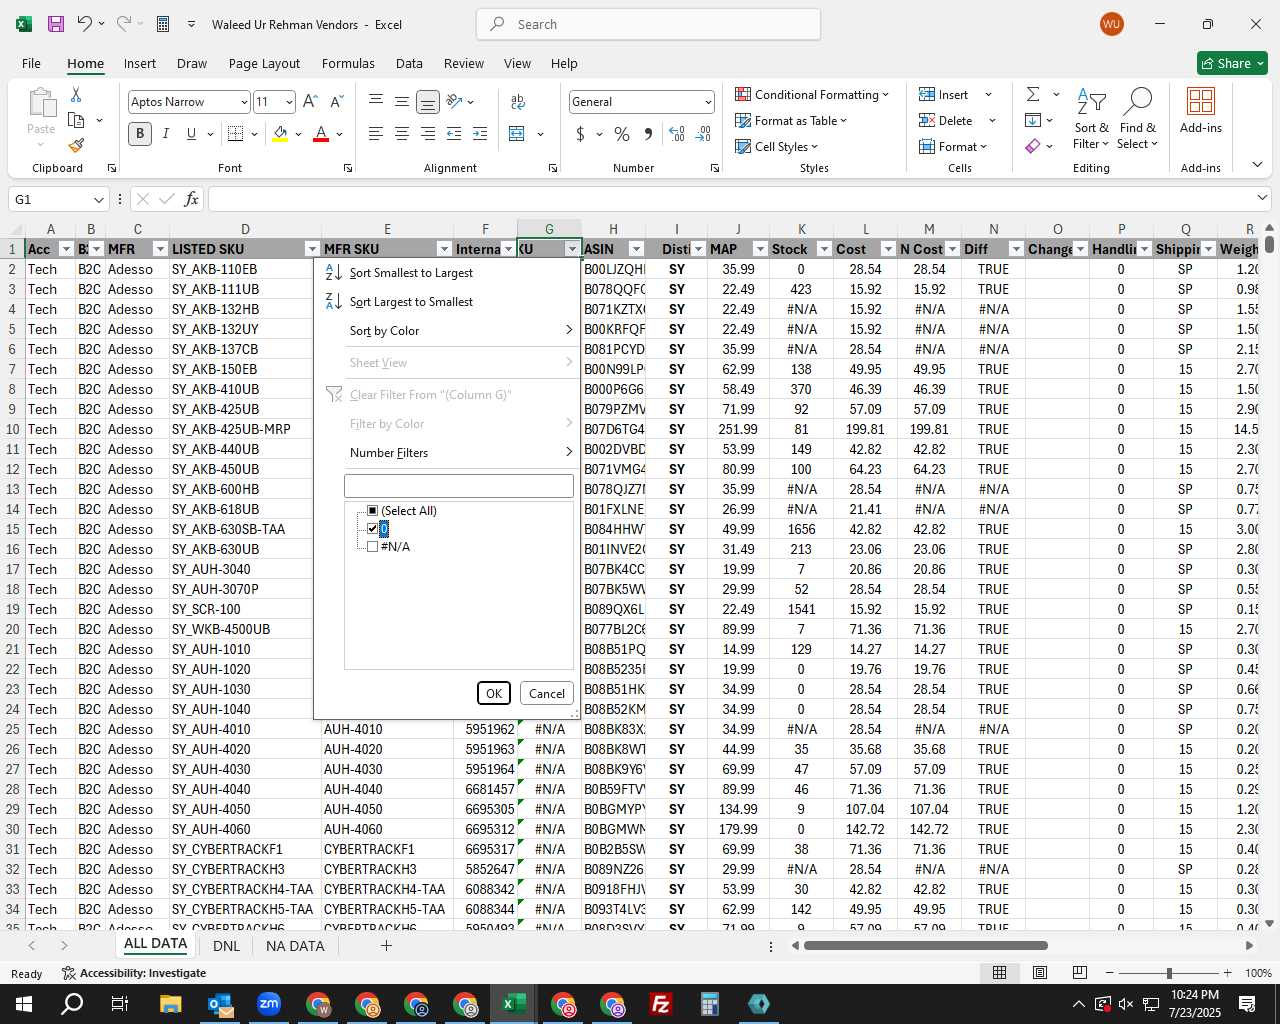Click the Insert Function fx icon
The image size is (1280, 1024).
click(x=191, y=199)
